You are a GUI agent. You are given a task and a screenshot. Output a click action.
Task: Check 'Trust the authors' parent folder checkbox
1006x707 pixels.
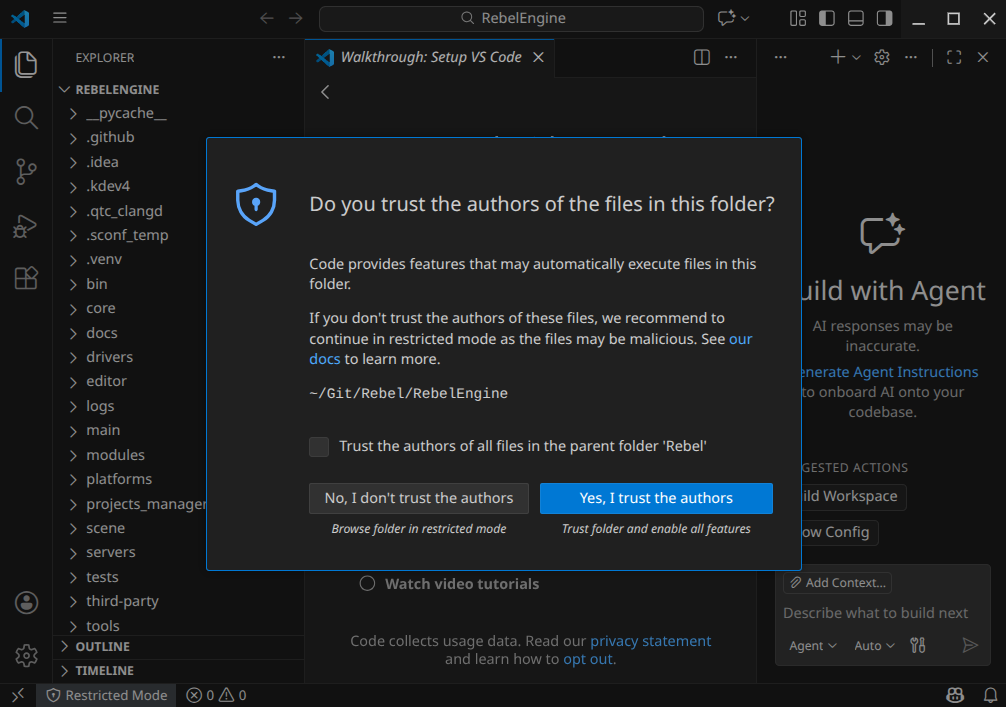coord(319,447)
